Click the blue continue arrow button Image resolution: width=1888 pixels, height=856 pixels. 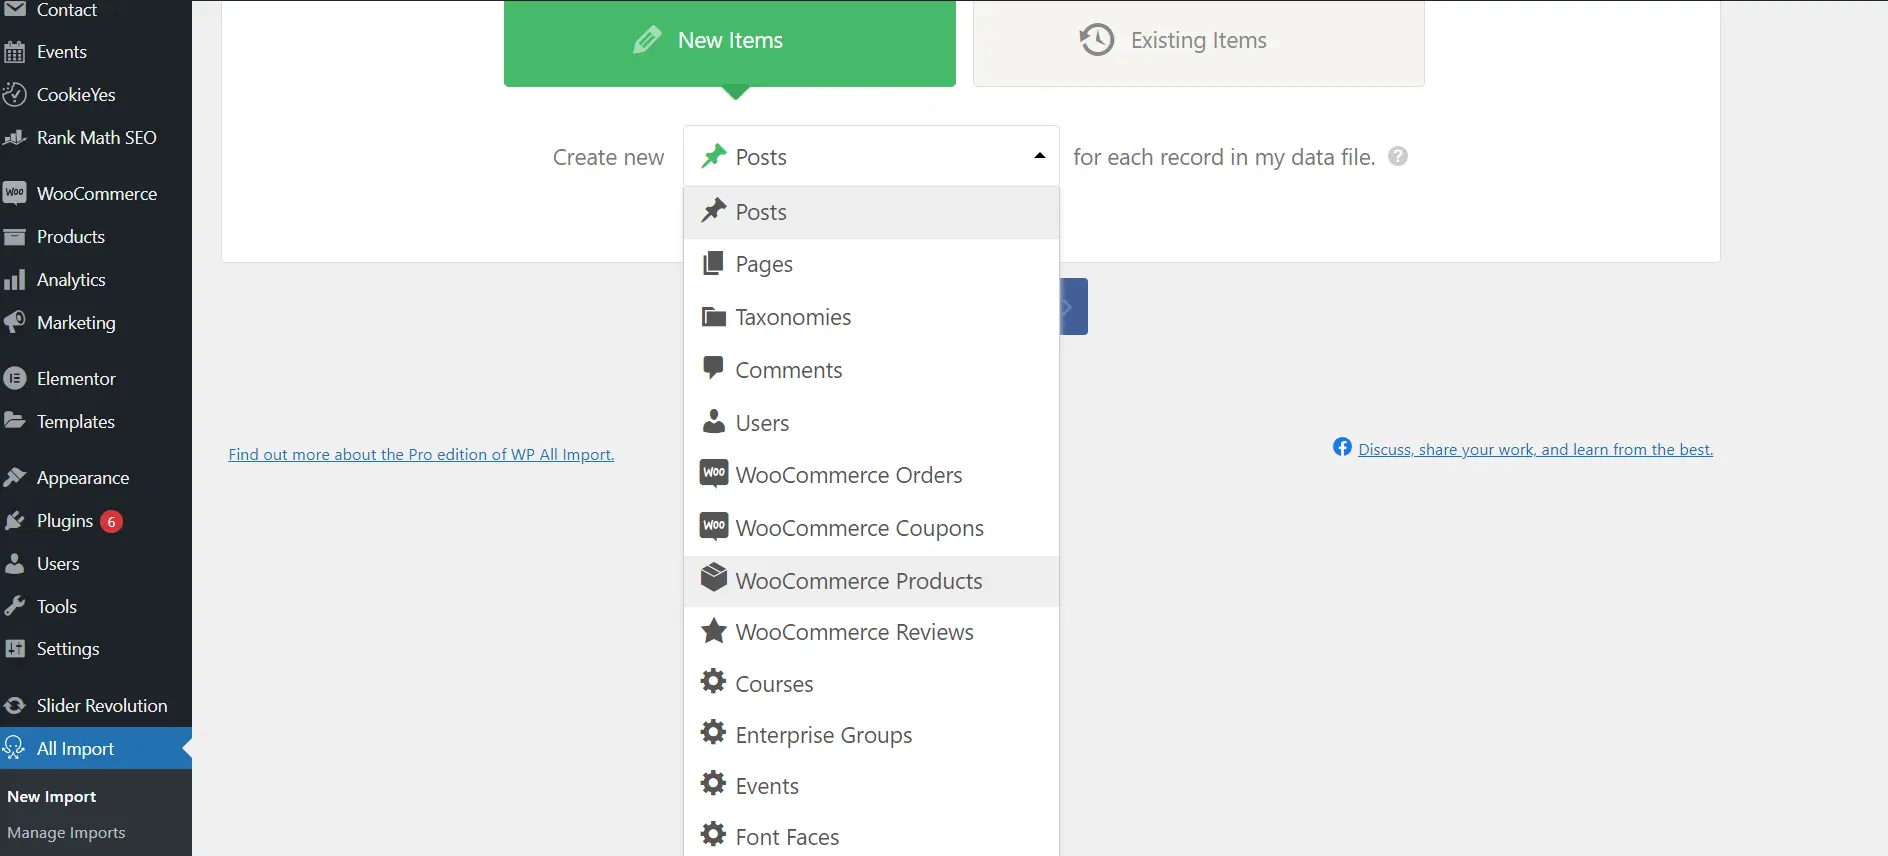pos(1074,306)
